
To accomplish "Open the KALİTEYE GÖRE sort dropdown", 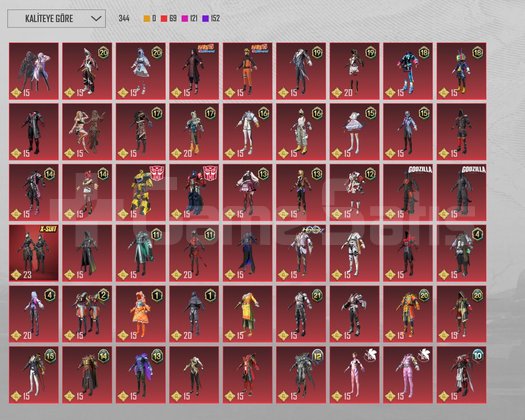I will click(56, 18).
